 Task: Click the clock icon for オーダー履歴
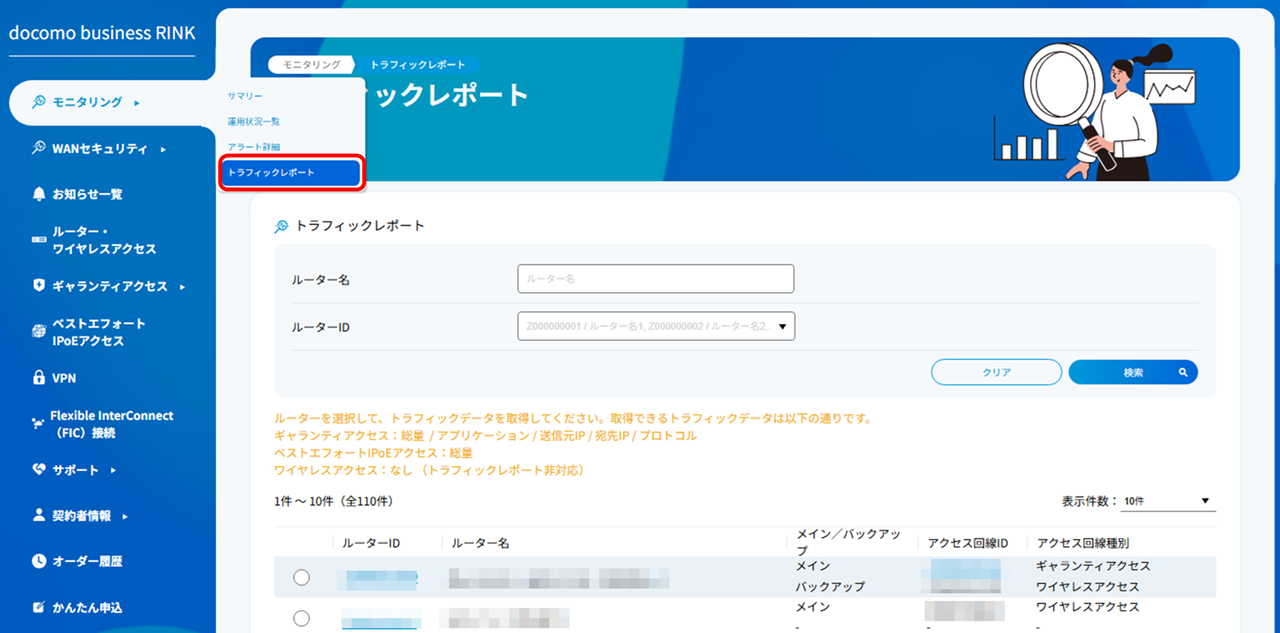click(x=39, y=561)
